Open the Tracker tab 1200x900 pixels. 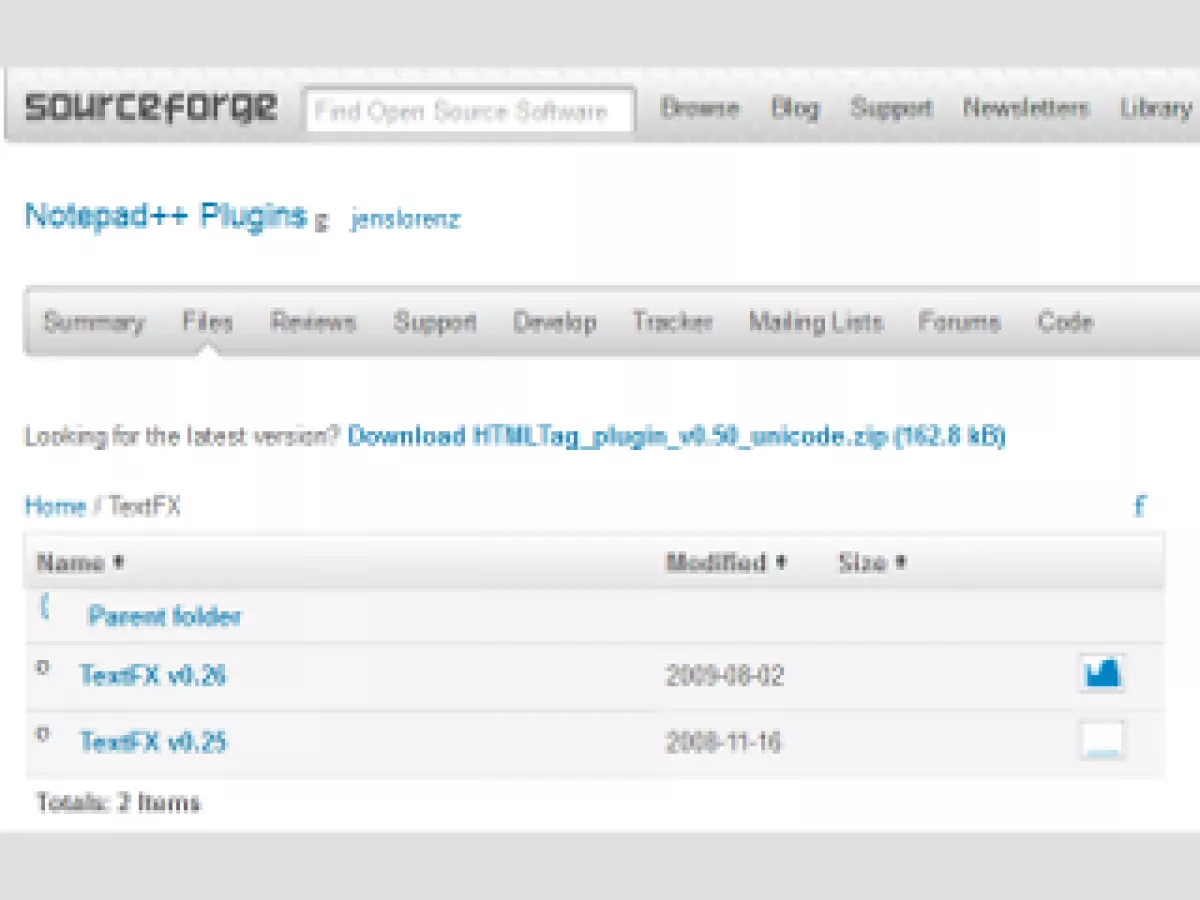click(x=673, y=322)
